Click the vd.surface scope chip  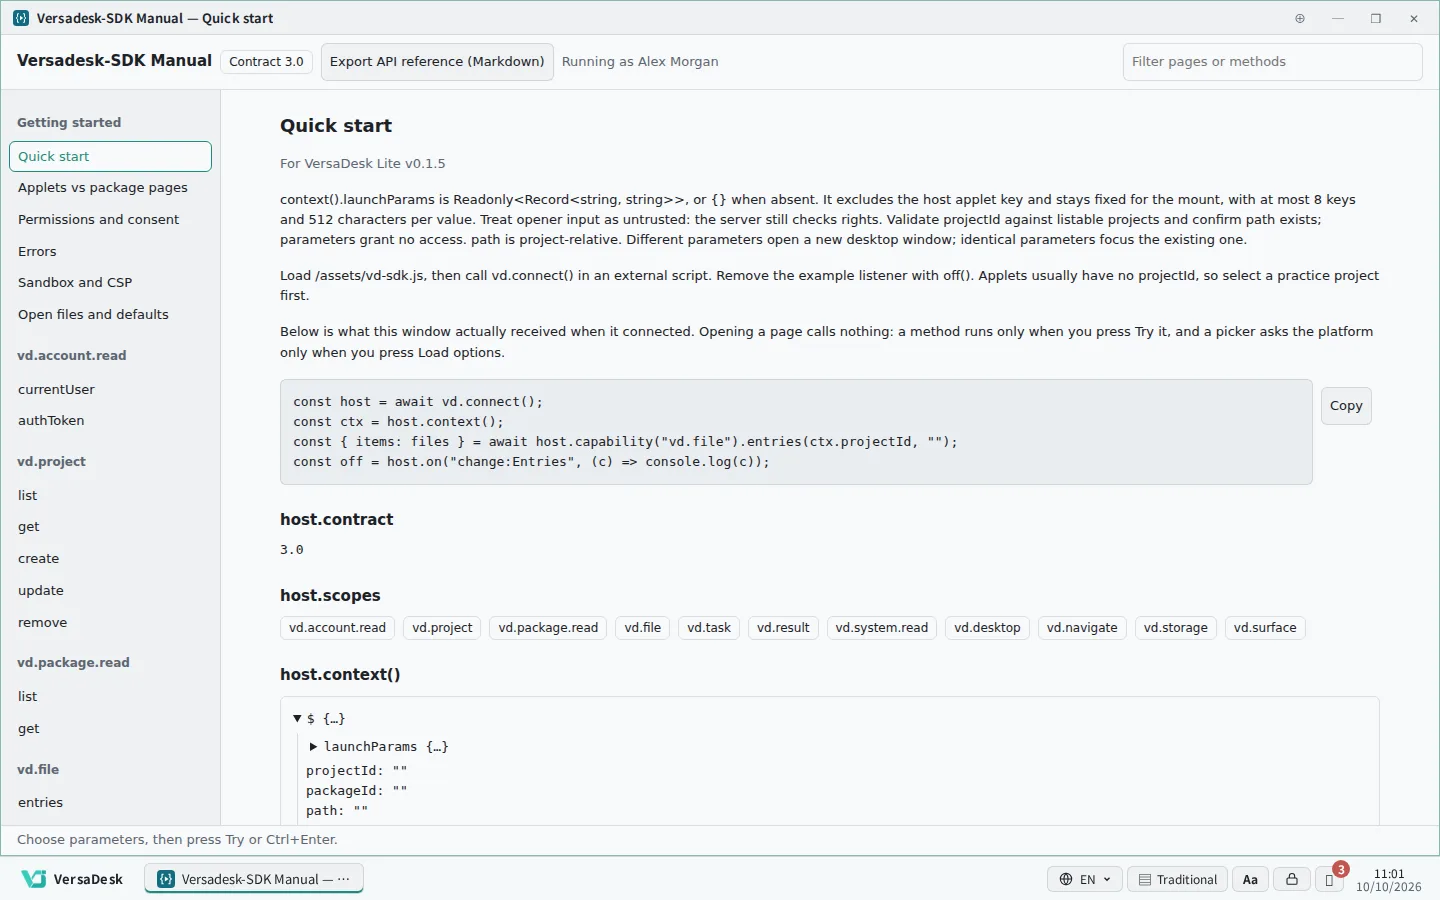(x=1265, y=628)
